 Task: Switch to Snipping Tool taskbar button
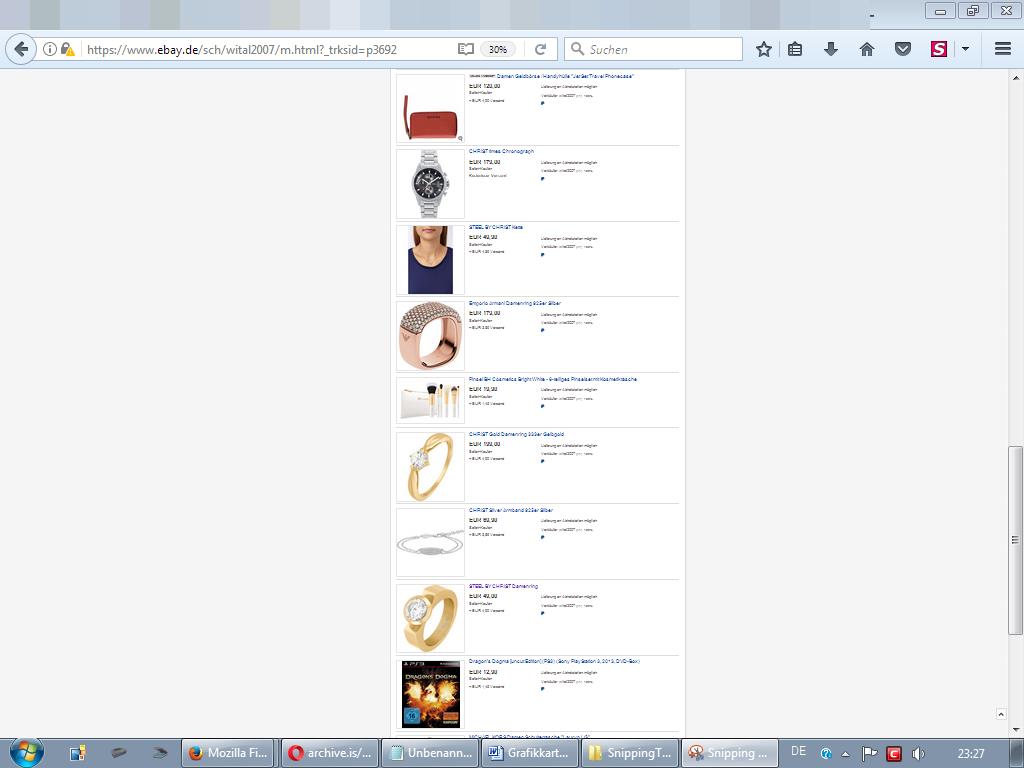pyautogui.click(x=730, y=753)
